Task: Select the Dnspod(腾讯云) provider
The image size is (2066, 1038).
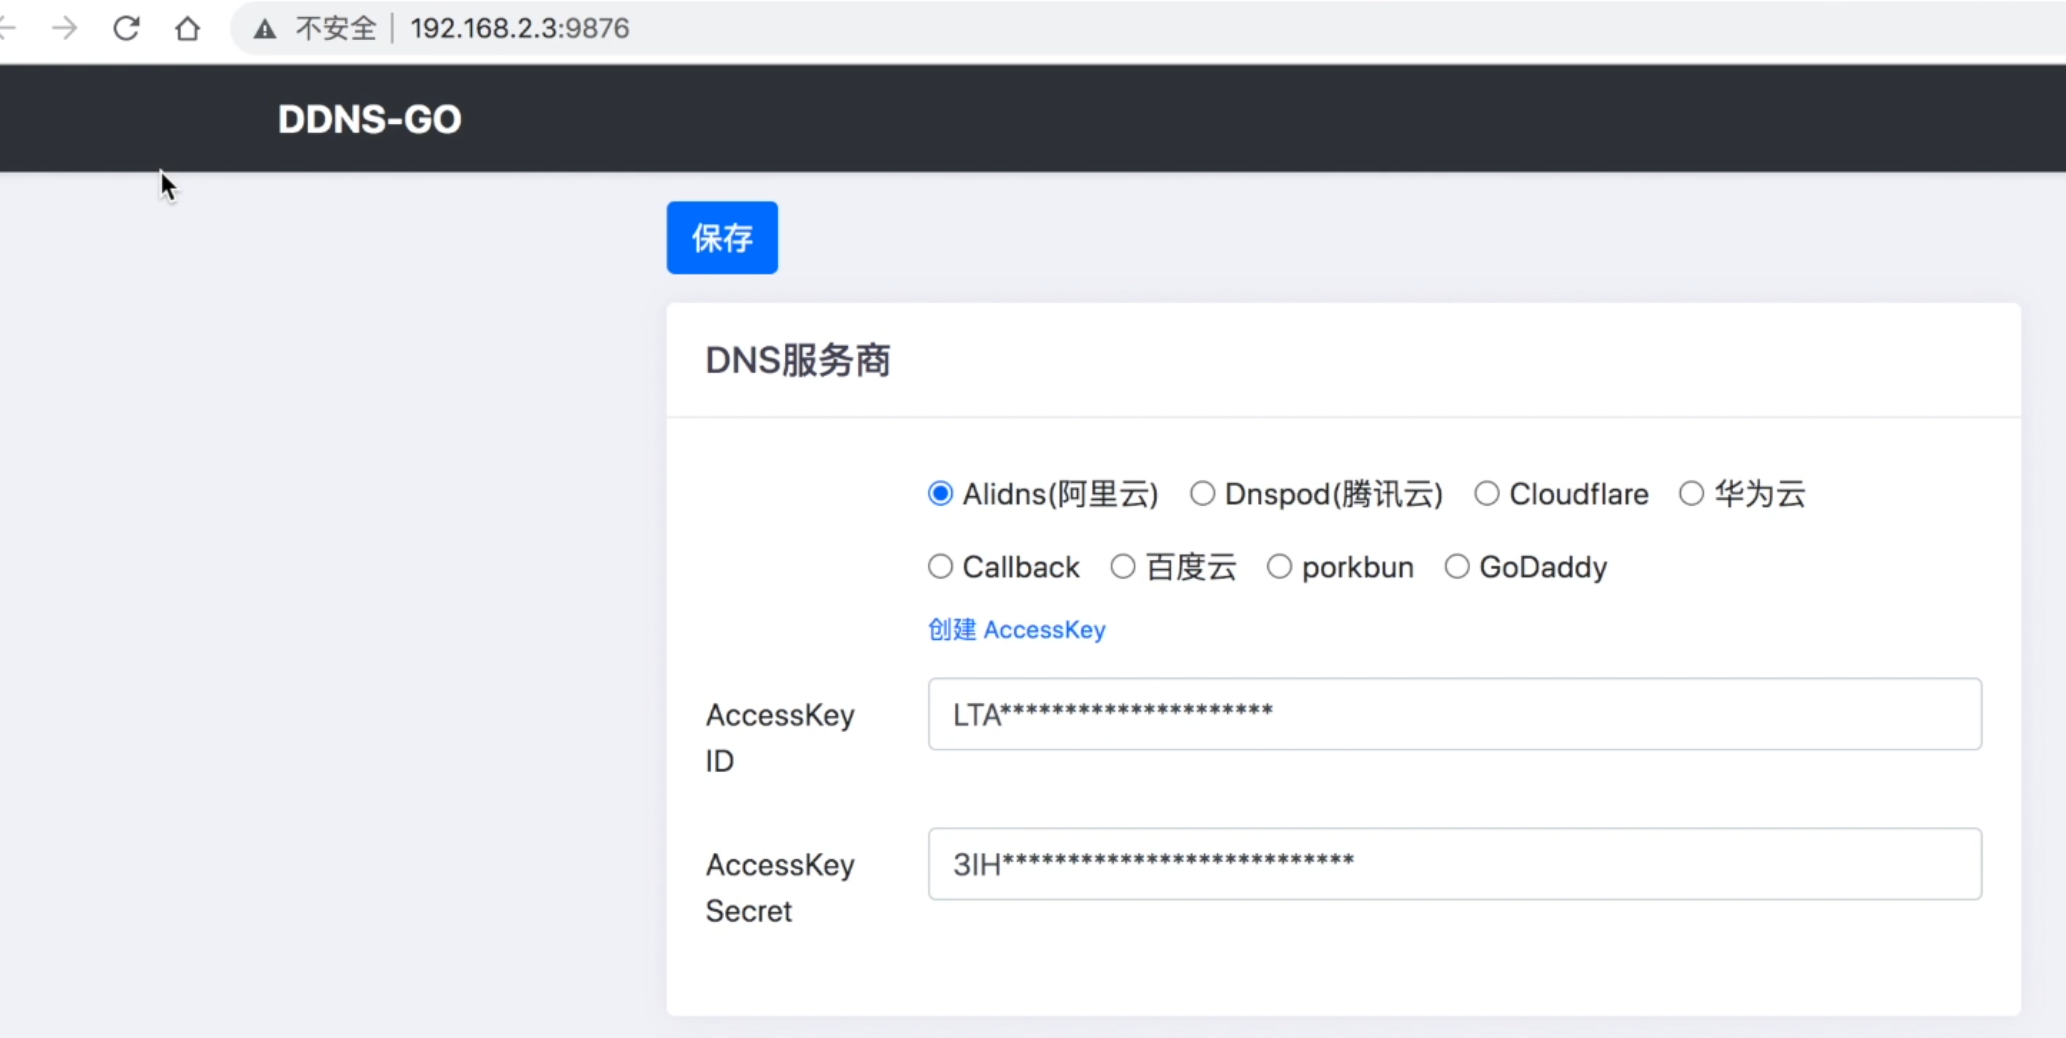Action: (x=1202, y=493)
